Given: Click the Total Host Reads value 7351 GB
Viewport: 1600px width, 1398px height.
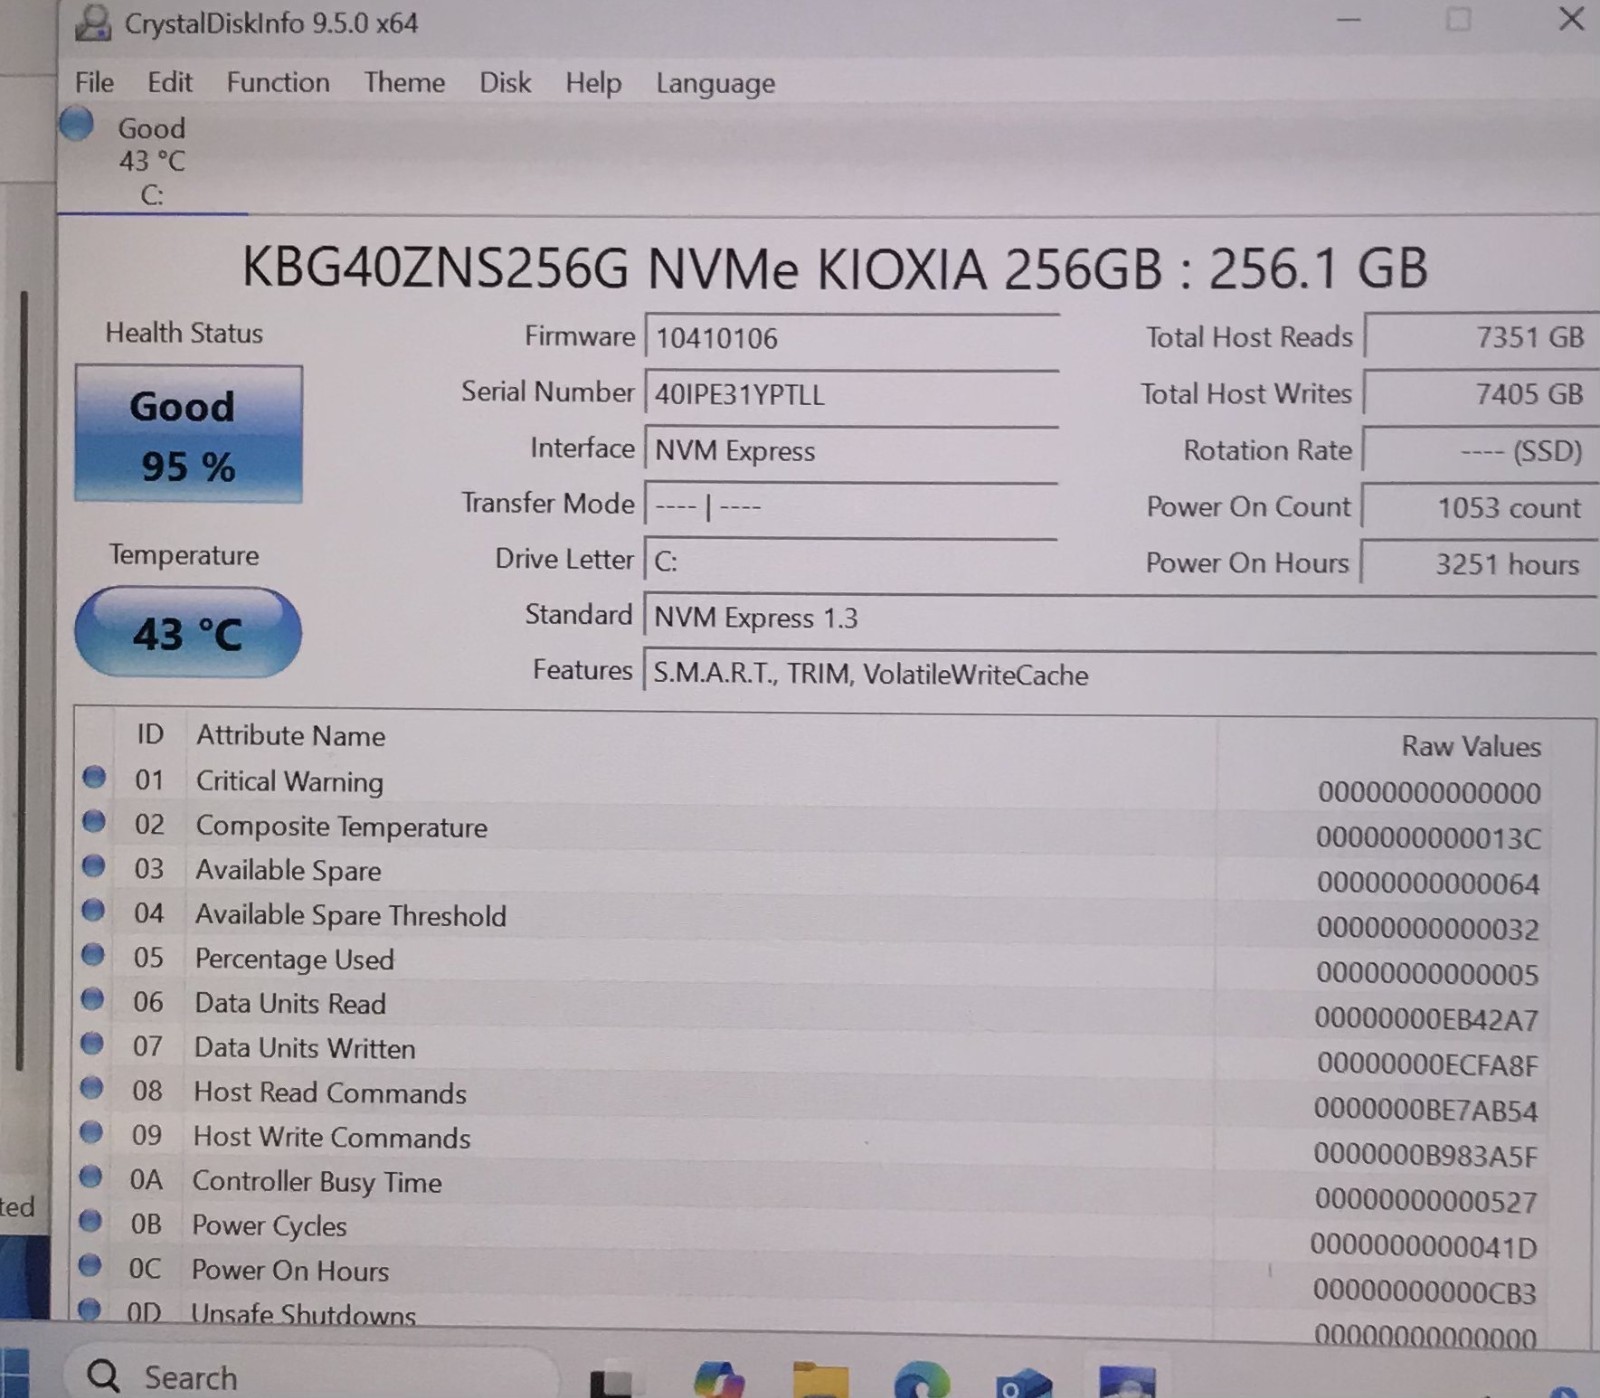Looking at the screenshot, I should [1481, 337].
